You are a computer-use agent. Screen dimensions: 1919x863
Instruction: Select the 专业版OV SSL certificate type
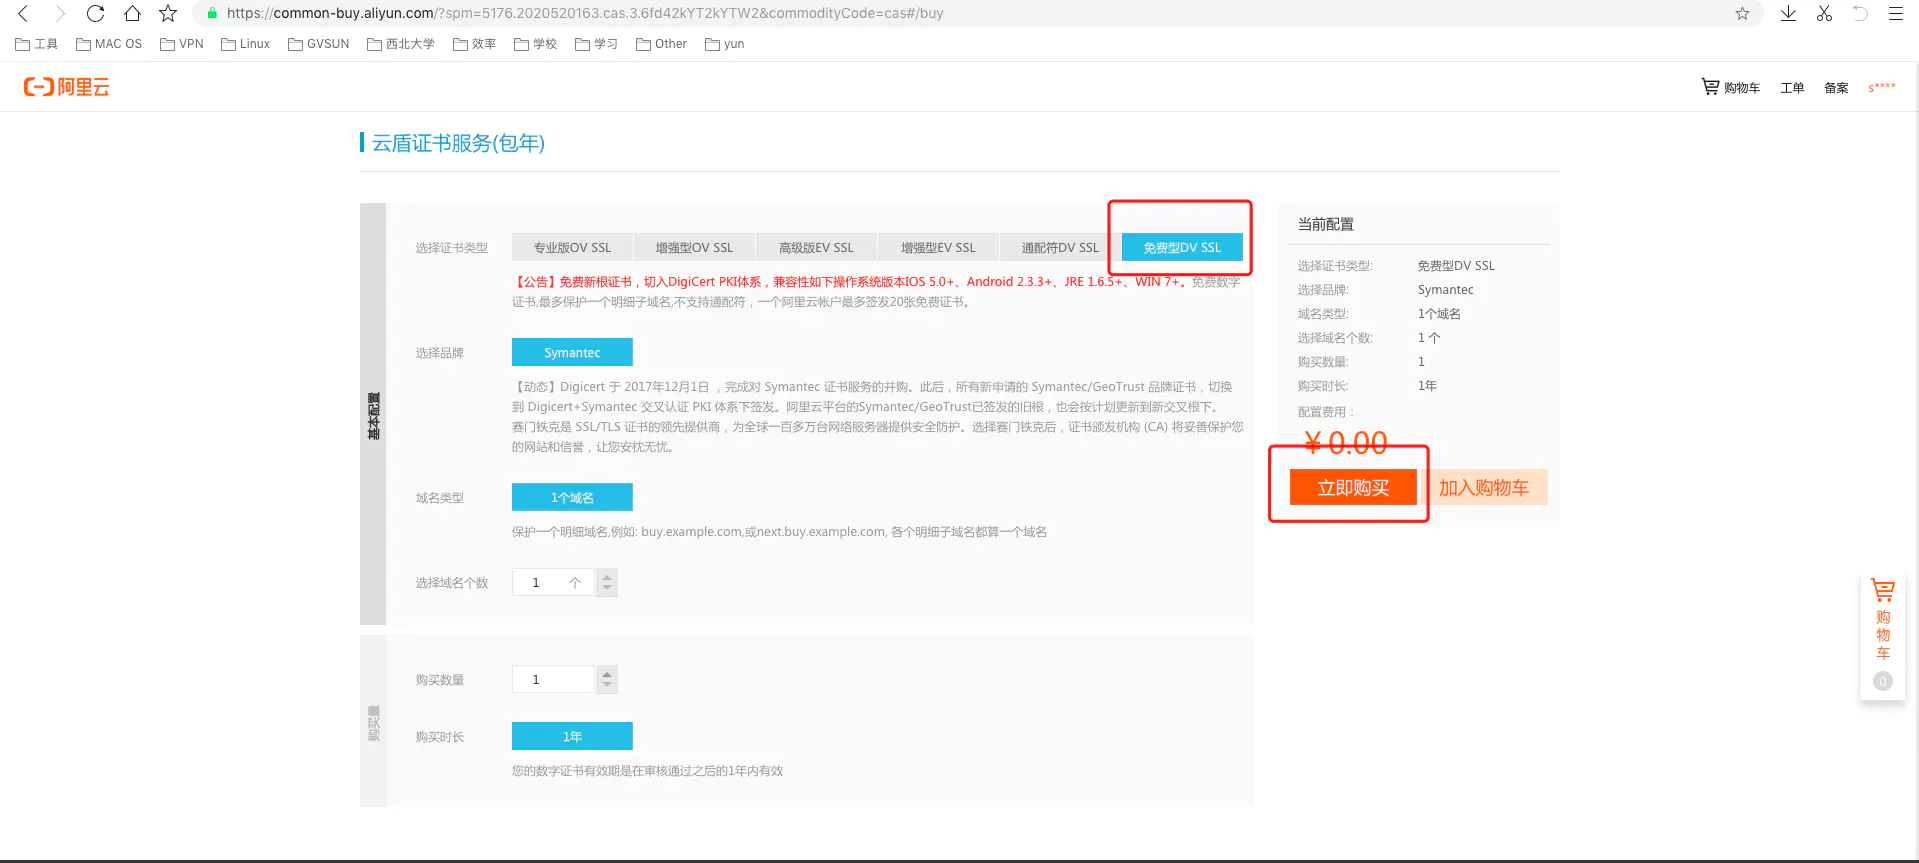point(572,247)
